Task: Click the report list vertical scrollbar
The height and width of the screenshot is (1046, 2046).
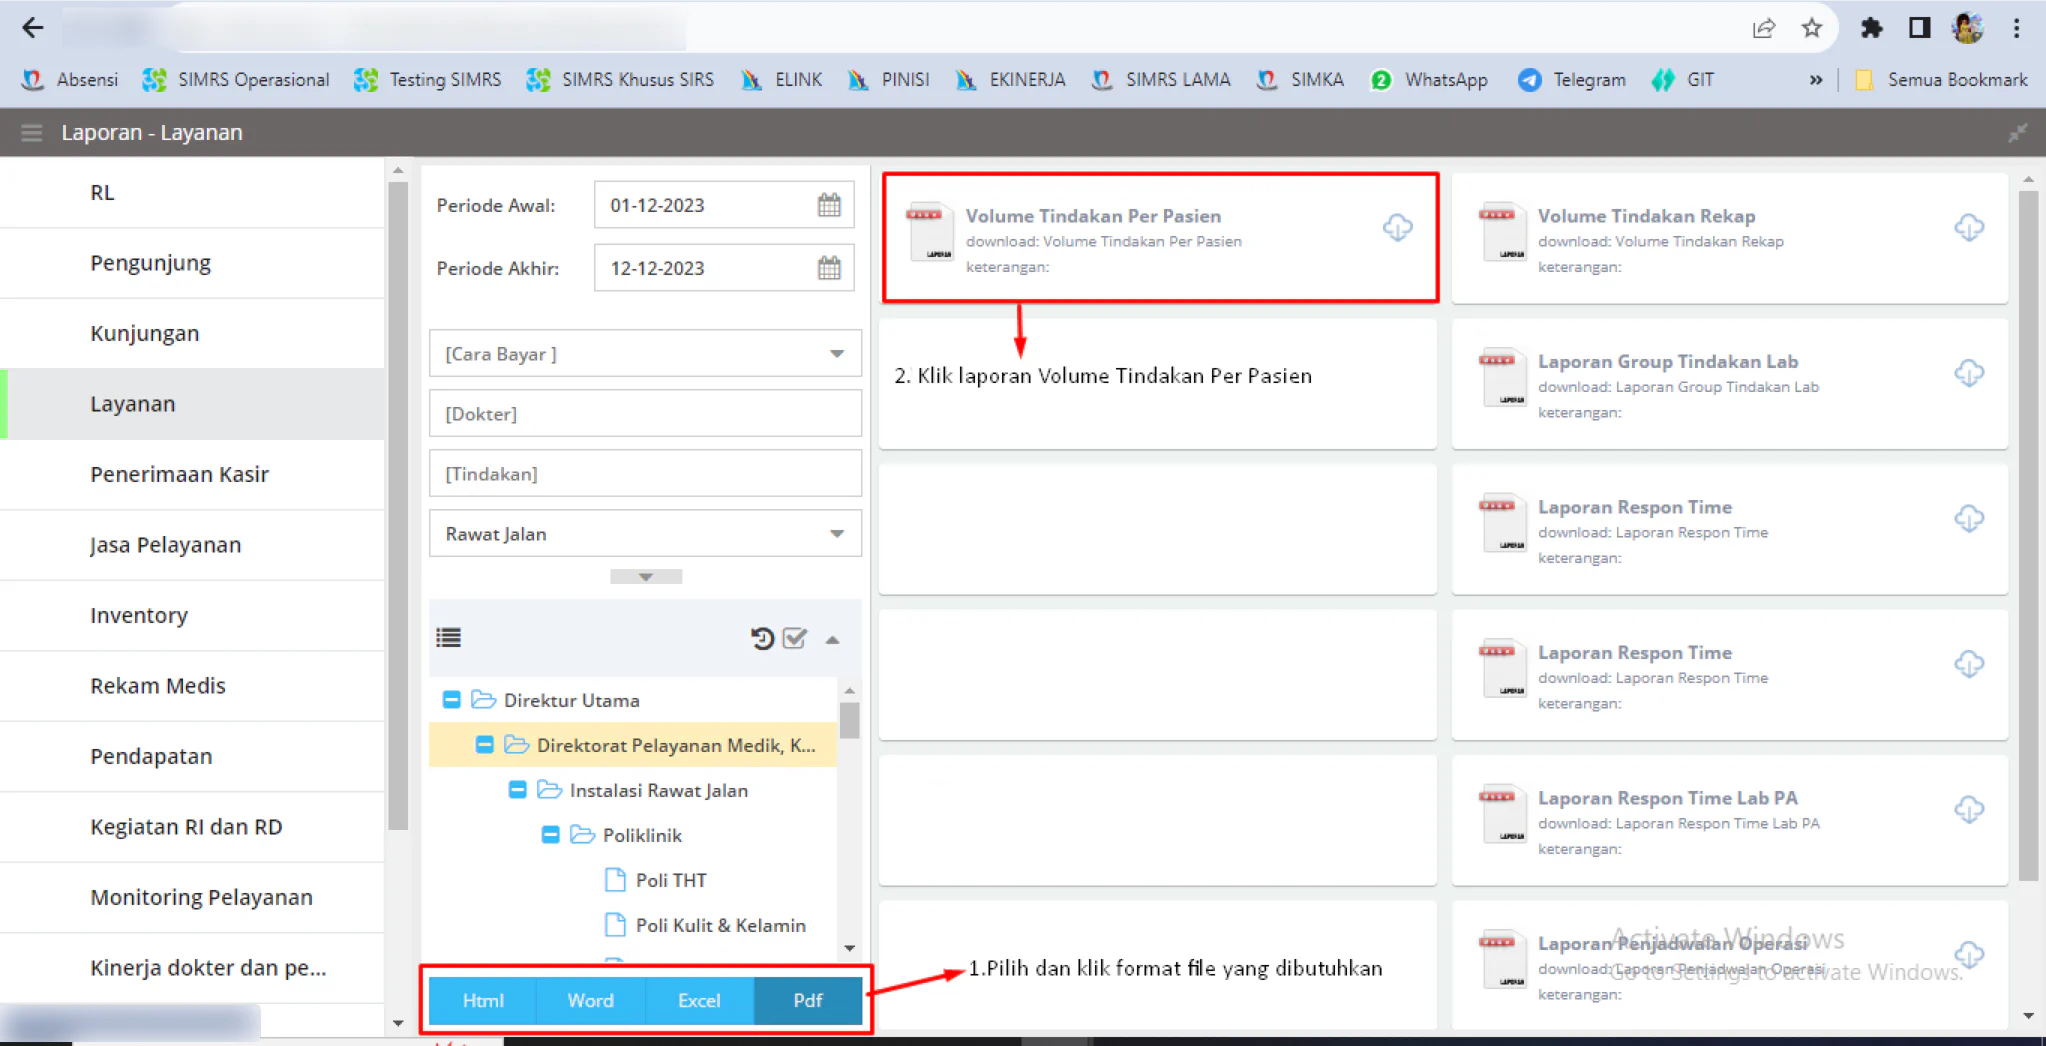Action: click(2028, 535)
